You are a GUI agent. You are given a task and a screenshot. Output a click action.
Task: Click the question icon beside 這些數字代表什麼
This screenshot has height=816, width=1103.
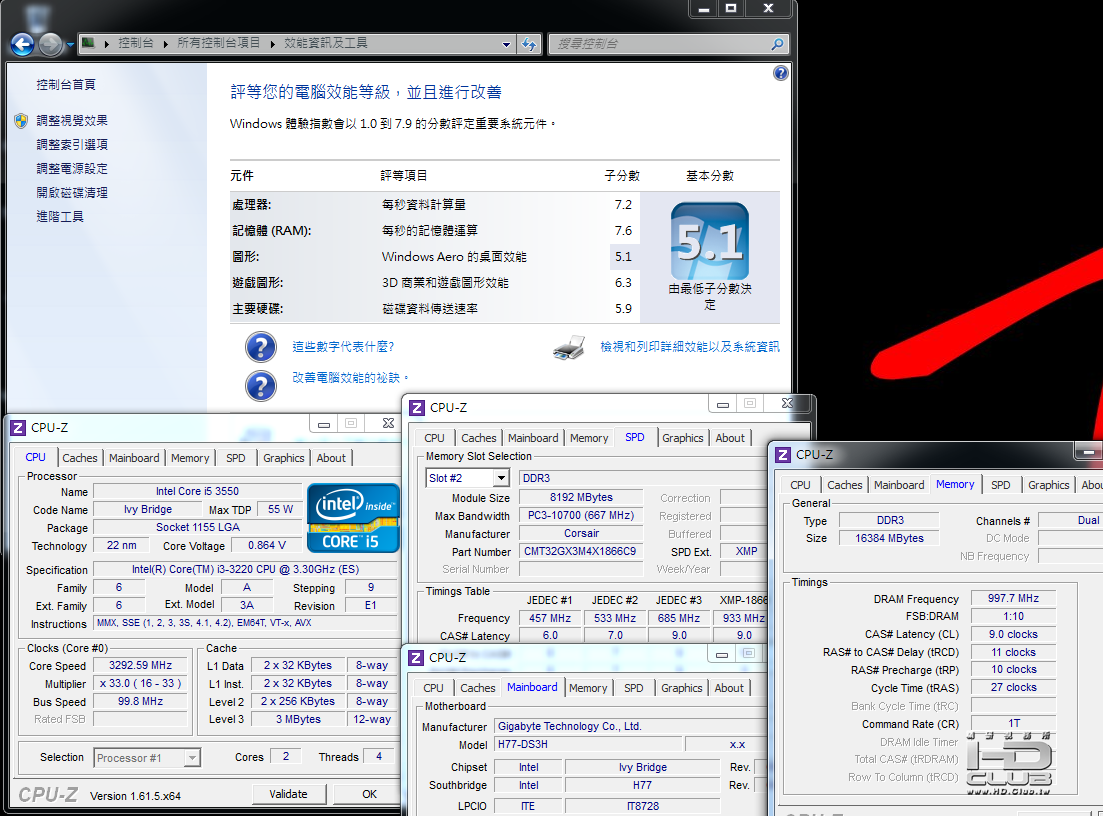260,347
